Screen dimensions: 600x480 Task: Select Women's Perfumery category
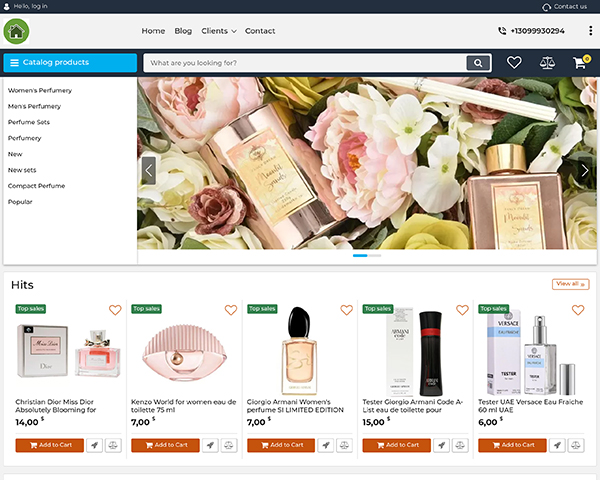click(40, 90)
